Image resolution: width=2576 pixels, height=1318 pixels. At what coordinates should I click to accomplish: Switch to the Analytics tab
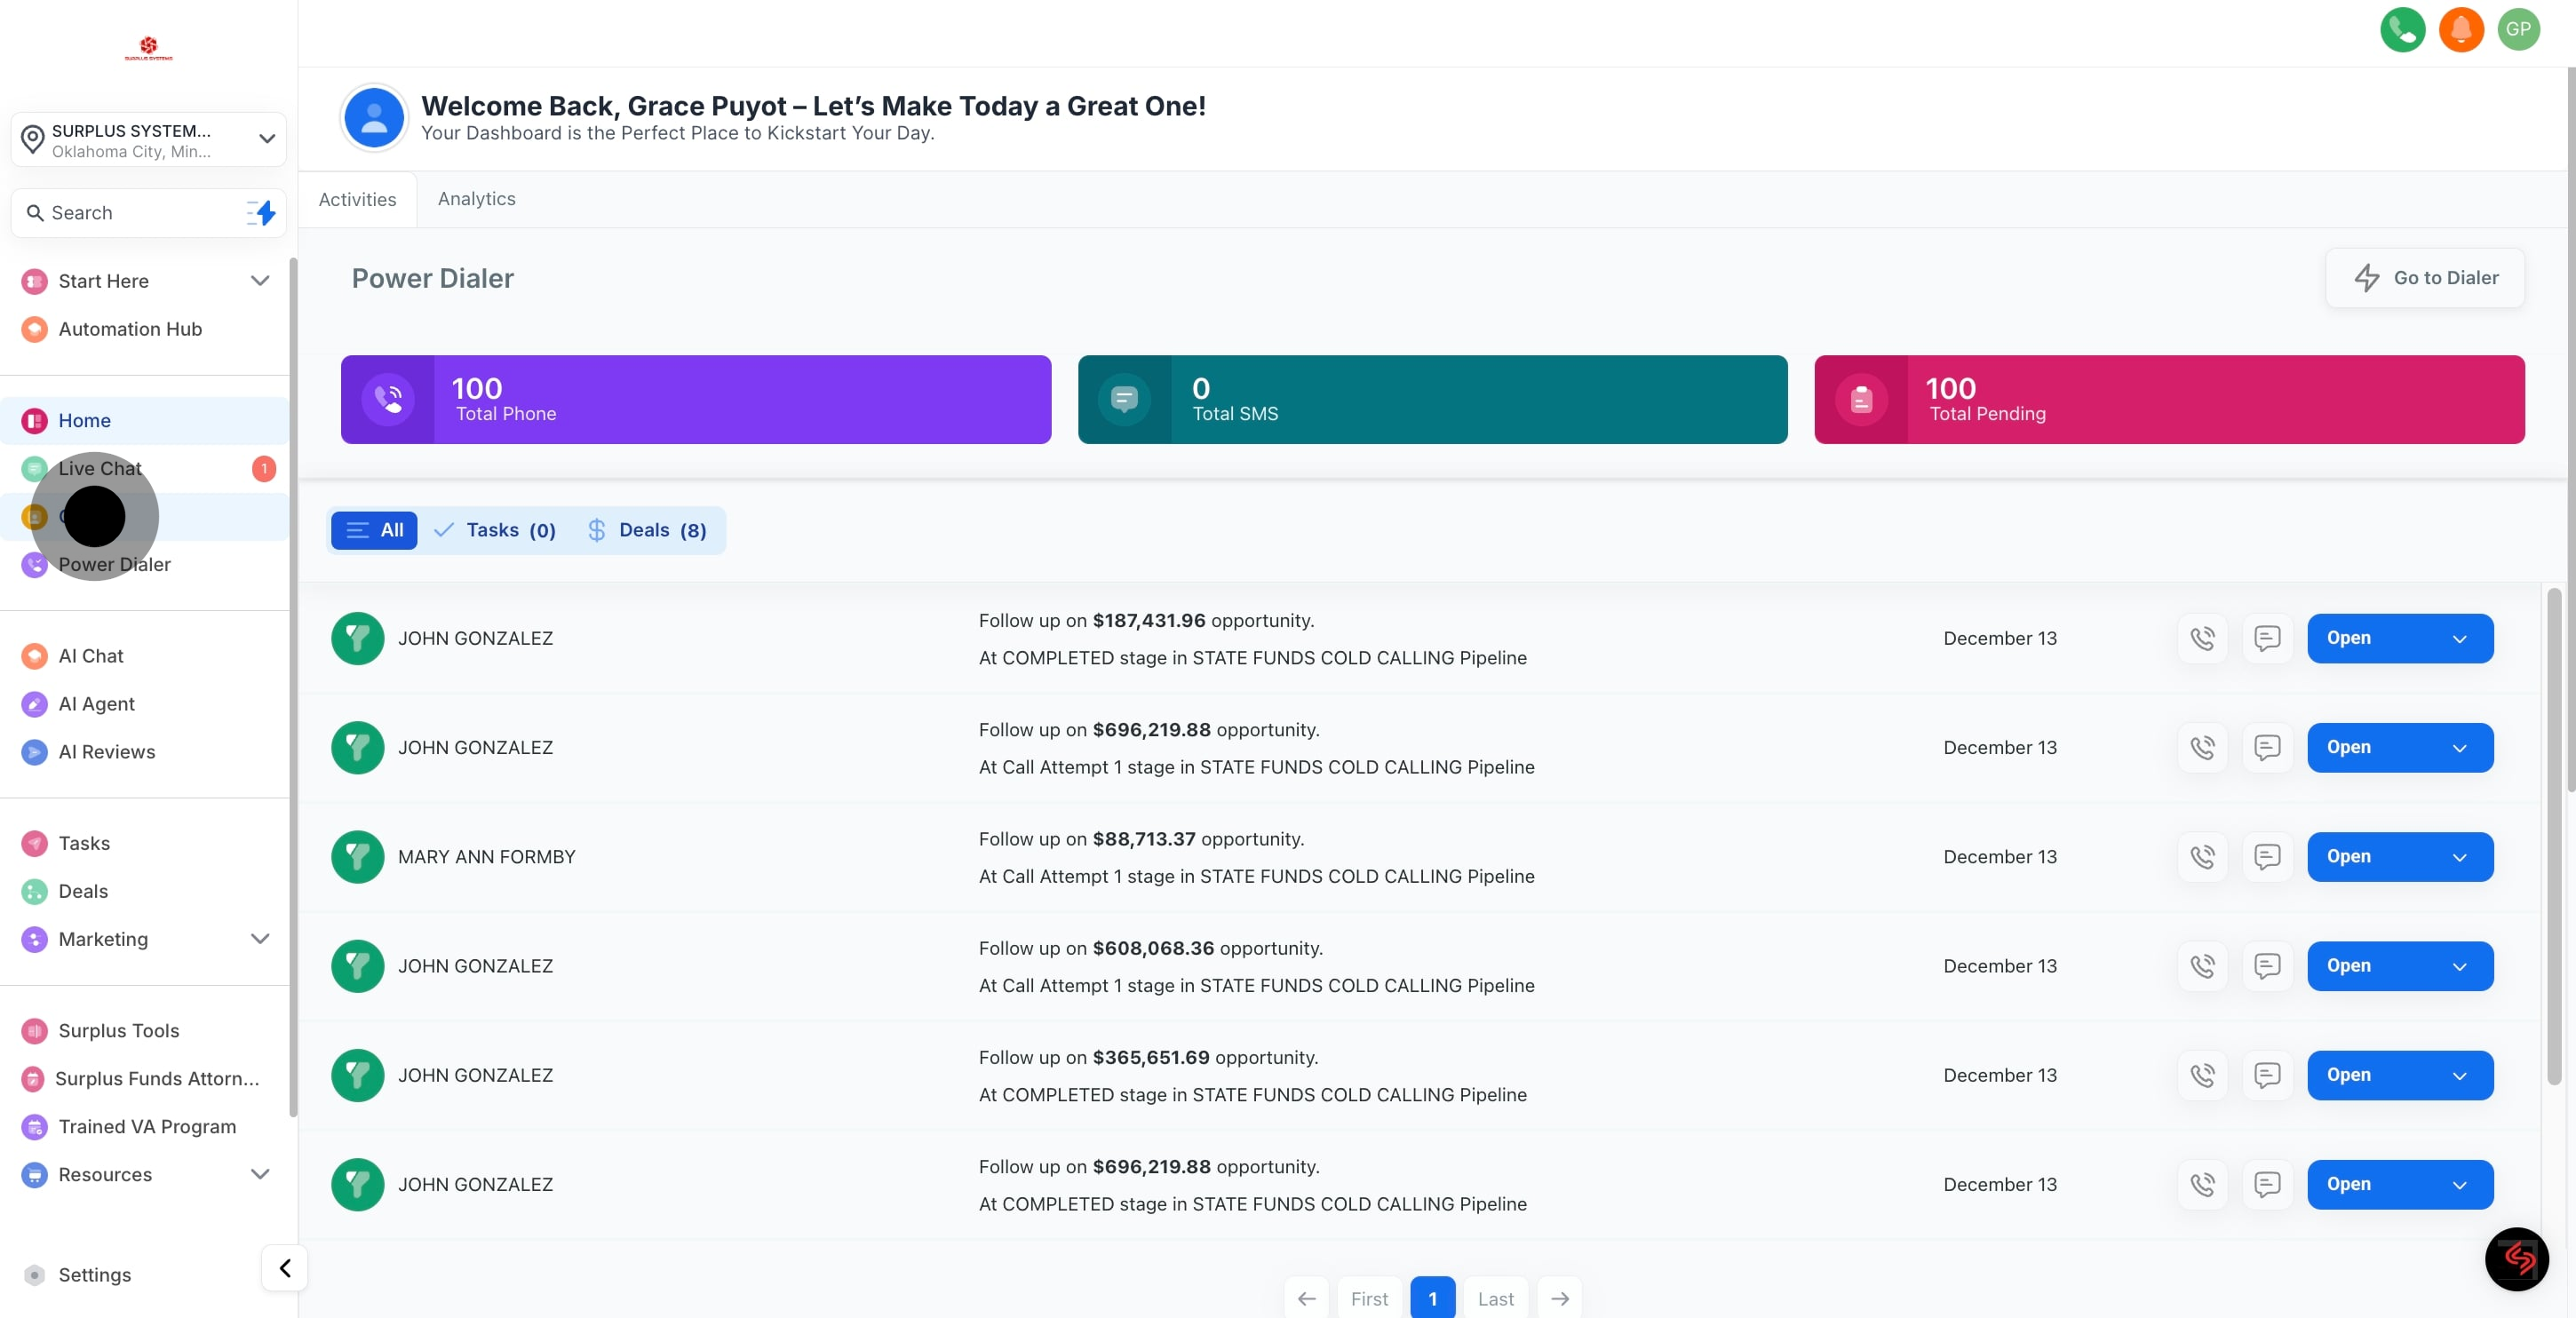pyautogui.click(x=476, y=199)
